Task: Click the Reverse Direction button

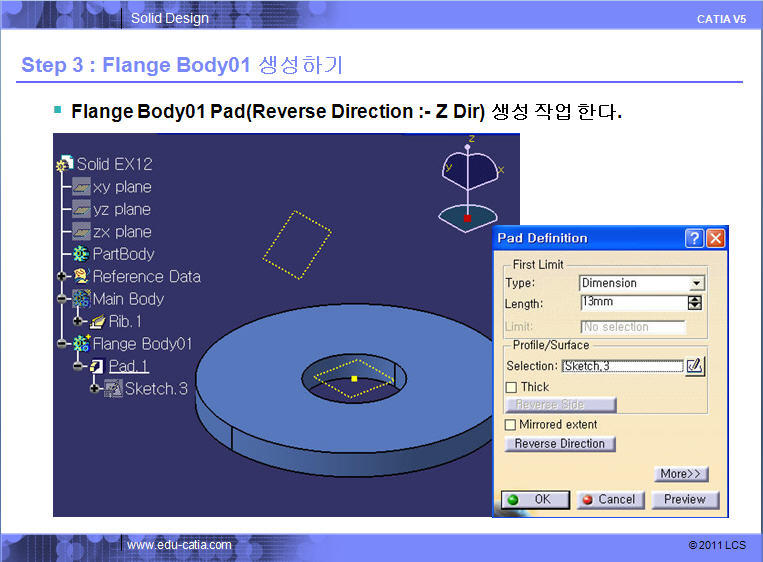Action: pos(560,444)
